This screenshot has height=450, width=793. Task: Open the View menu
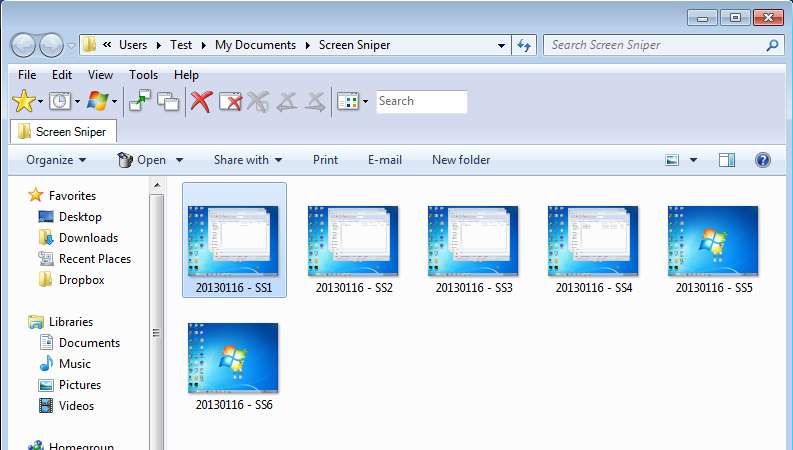(x=100, y=75)
